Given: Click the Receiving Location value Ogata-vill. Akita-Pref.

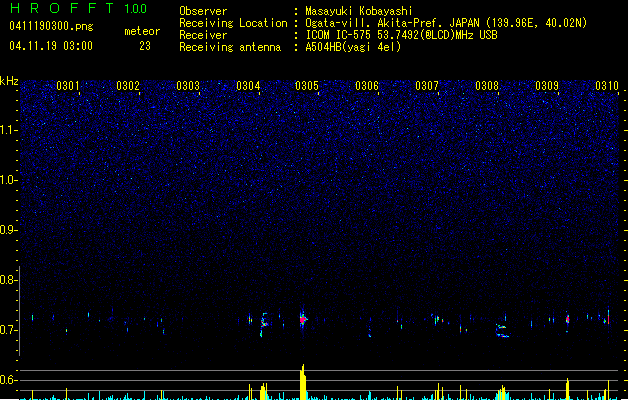Looking at the screenshot, I should point(375,23).
